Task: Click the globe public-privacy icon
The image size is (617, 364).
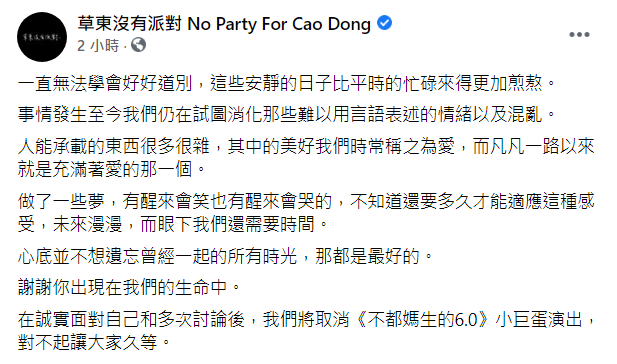Action: [138, 45]
